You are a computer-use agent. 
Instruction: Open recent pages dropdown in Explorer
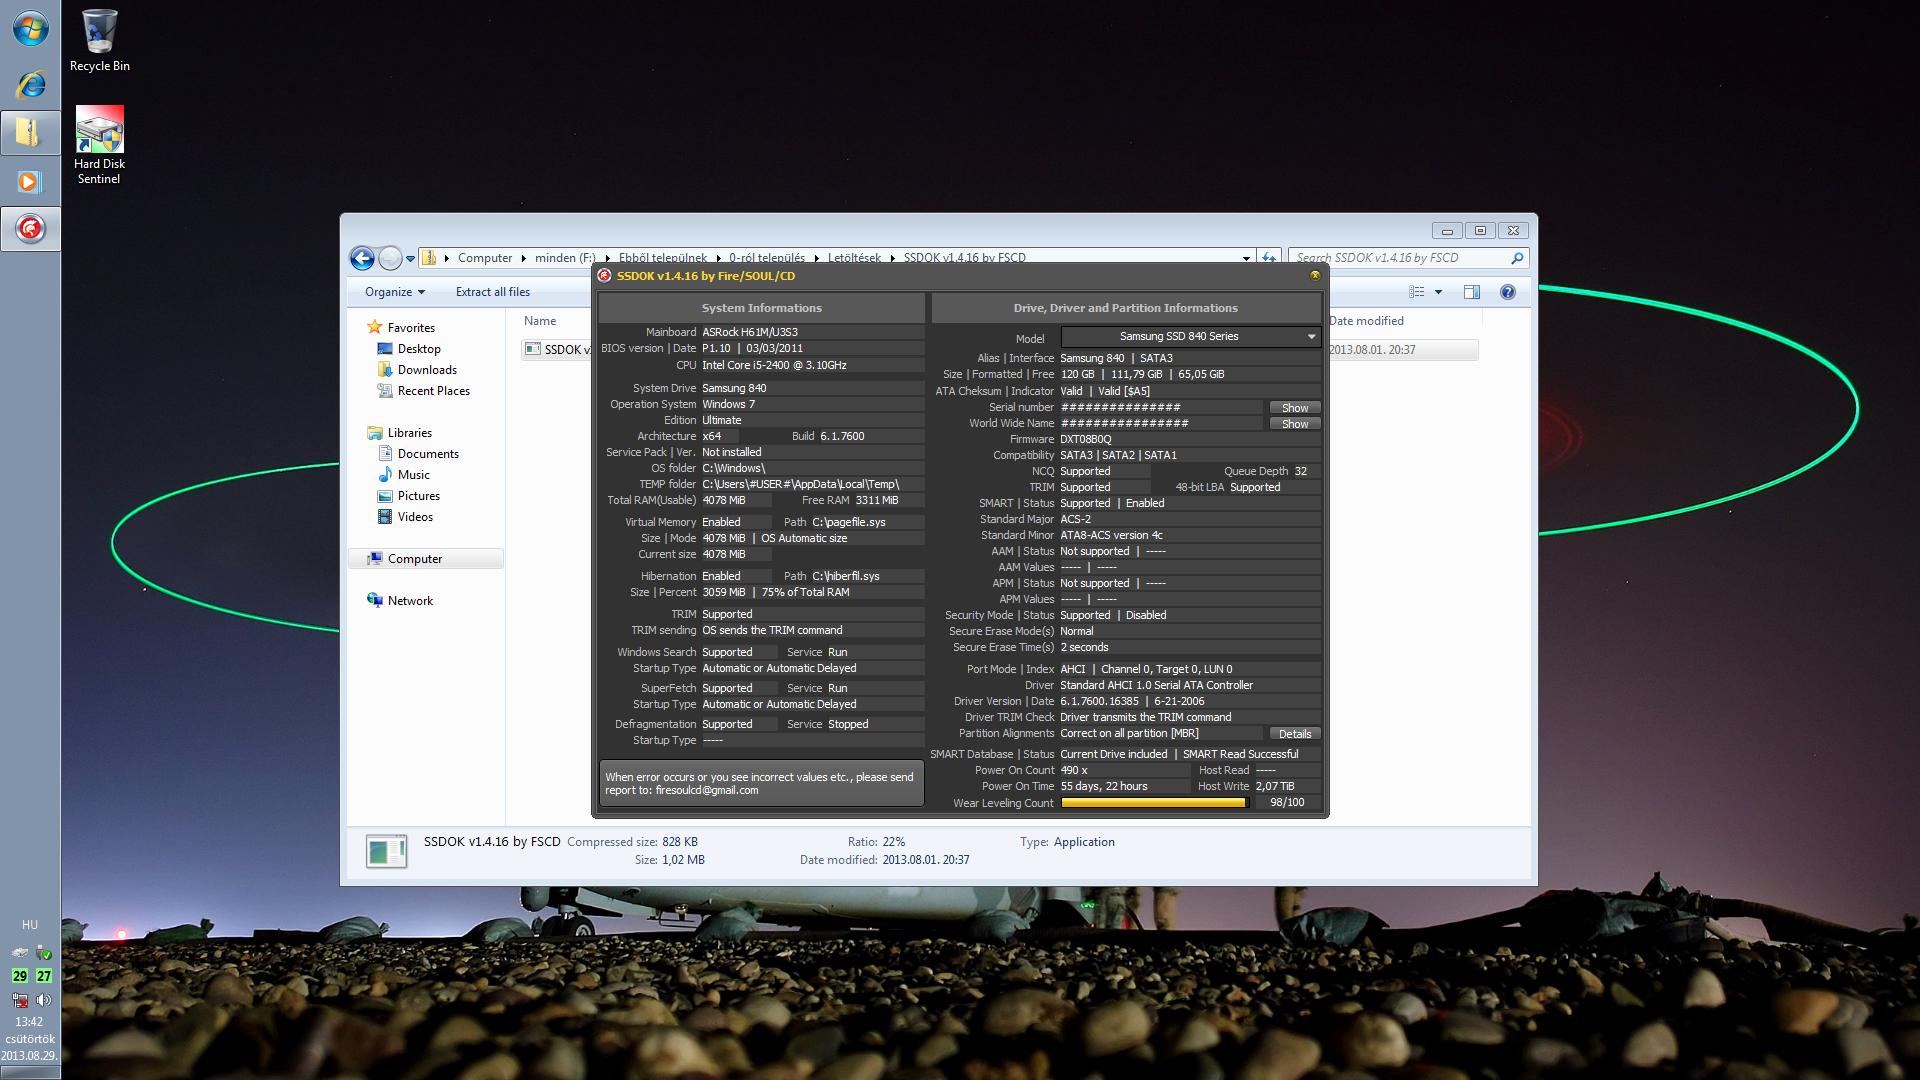(x=410, y=259)
